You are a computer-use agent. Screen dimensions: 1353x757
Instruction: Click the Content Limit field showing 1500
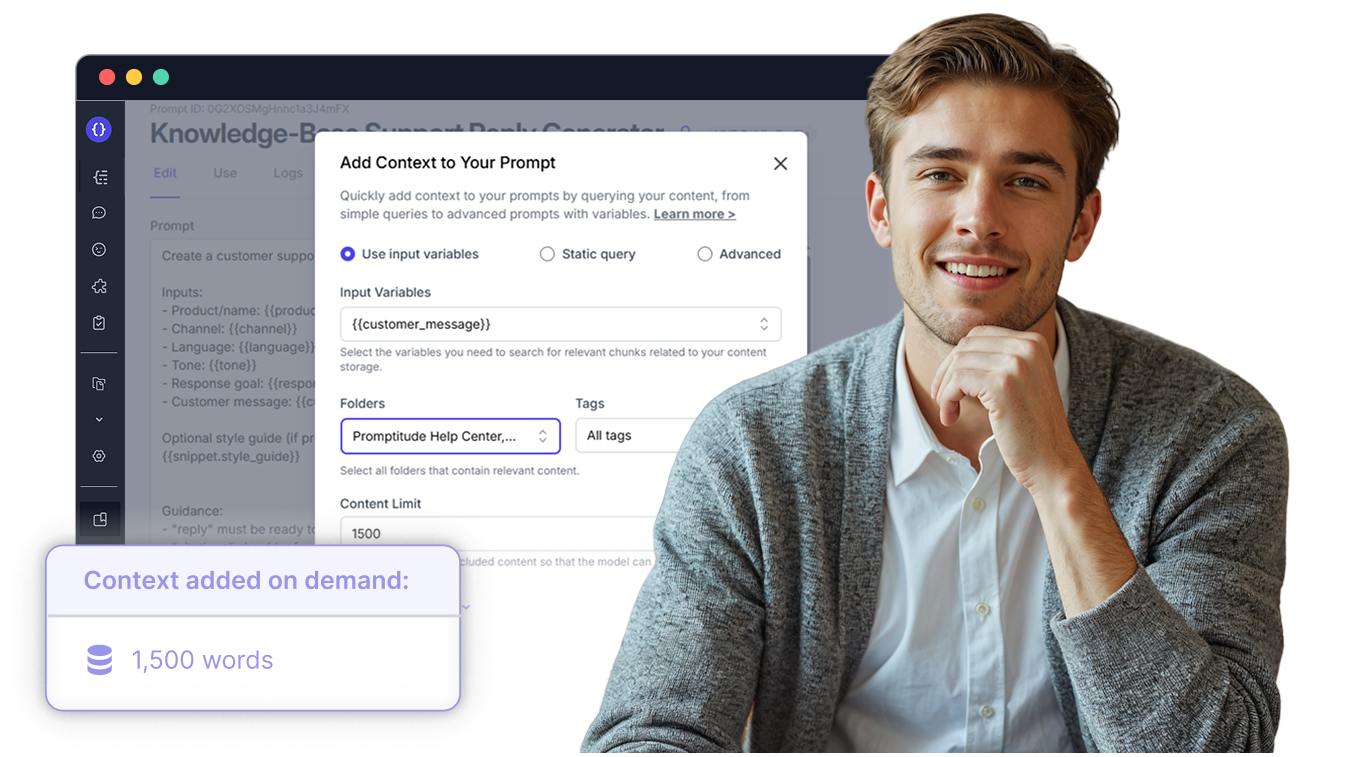coord(500,533)
